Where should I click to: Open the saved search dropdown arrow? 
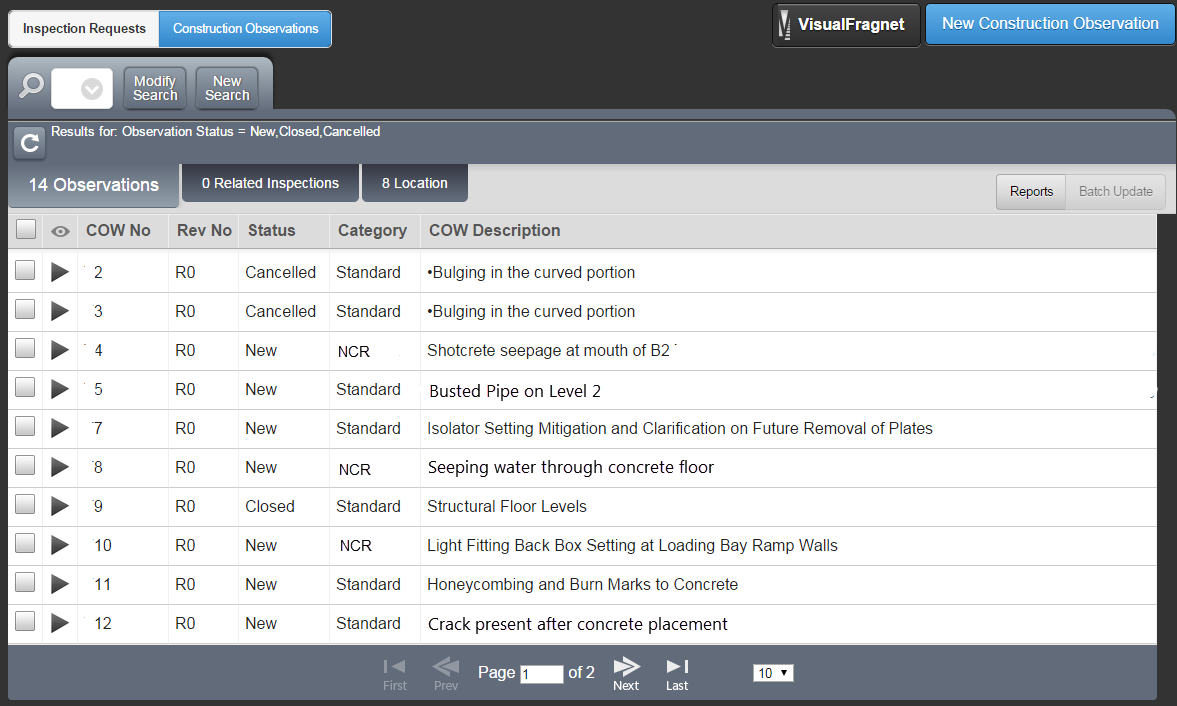(91, 89)
